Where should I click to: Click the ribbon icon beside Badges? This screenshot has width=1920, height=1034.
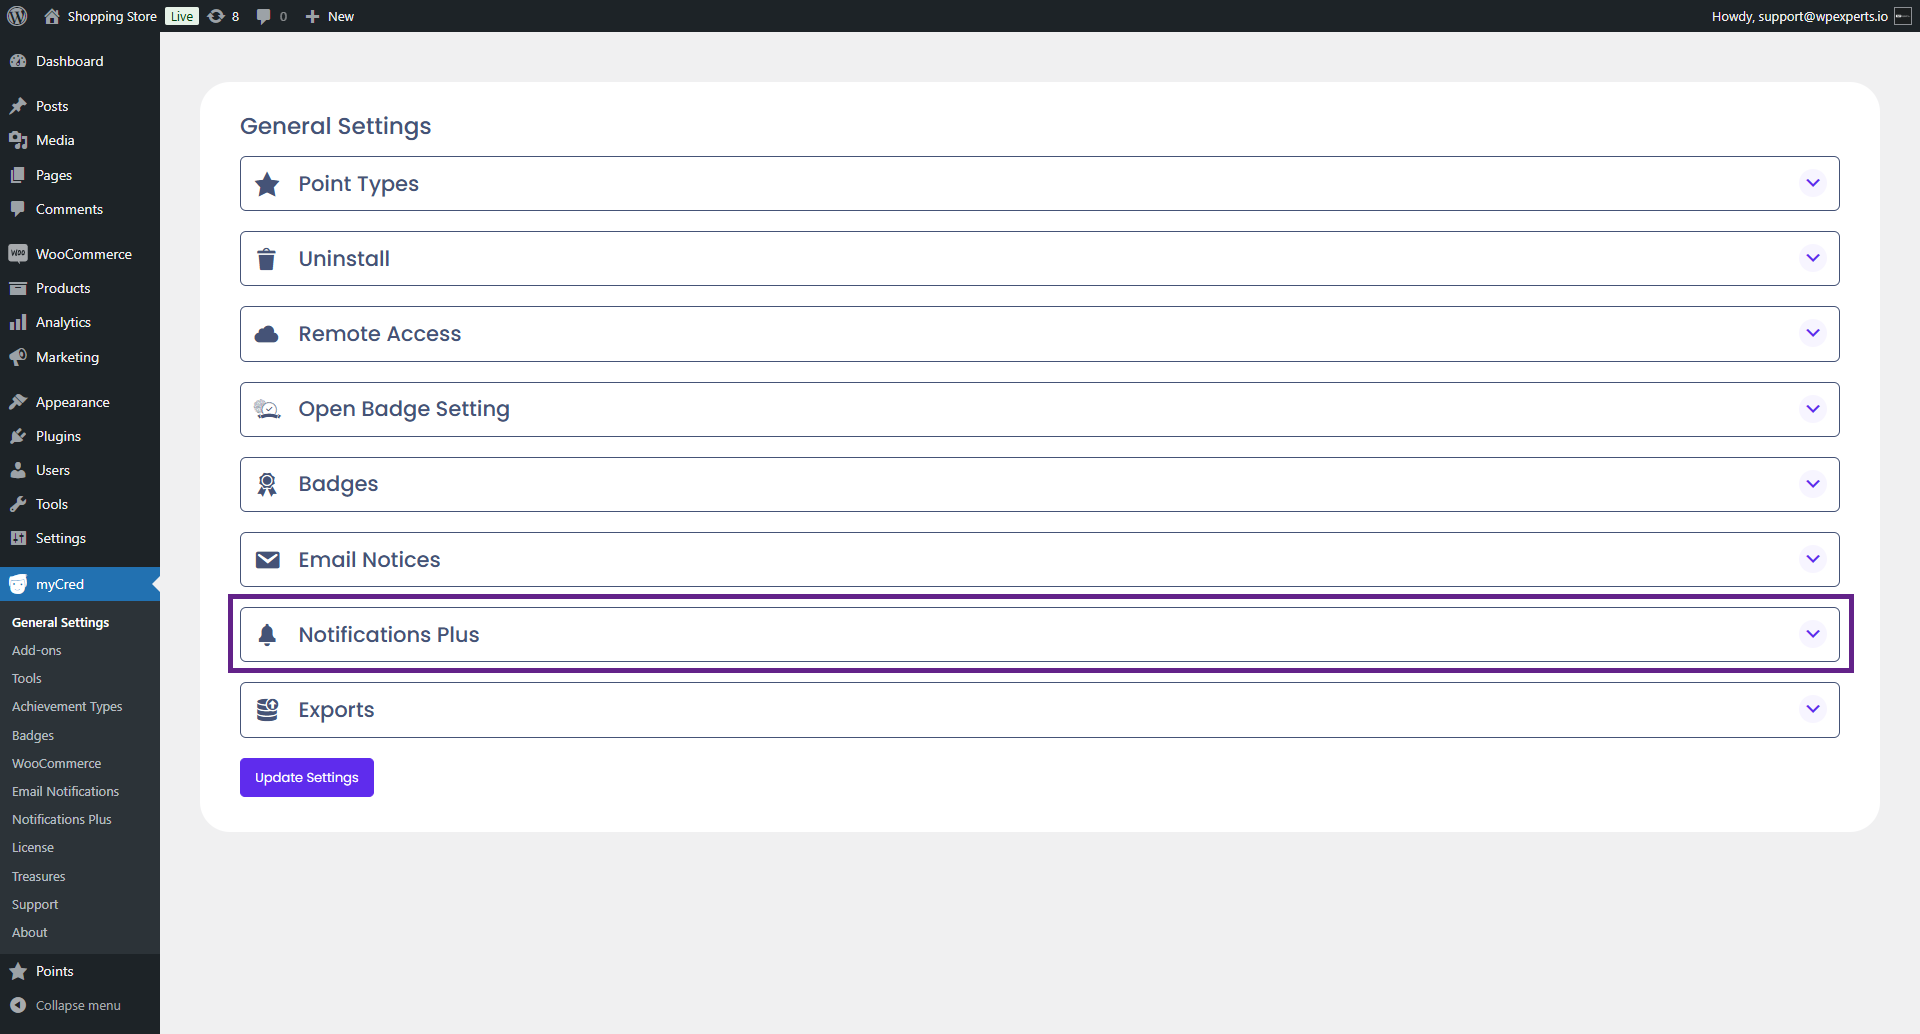[267, 484]
